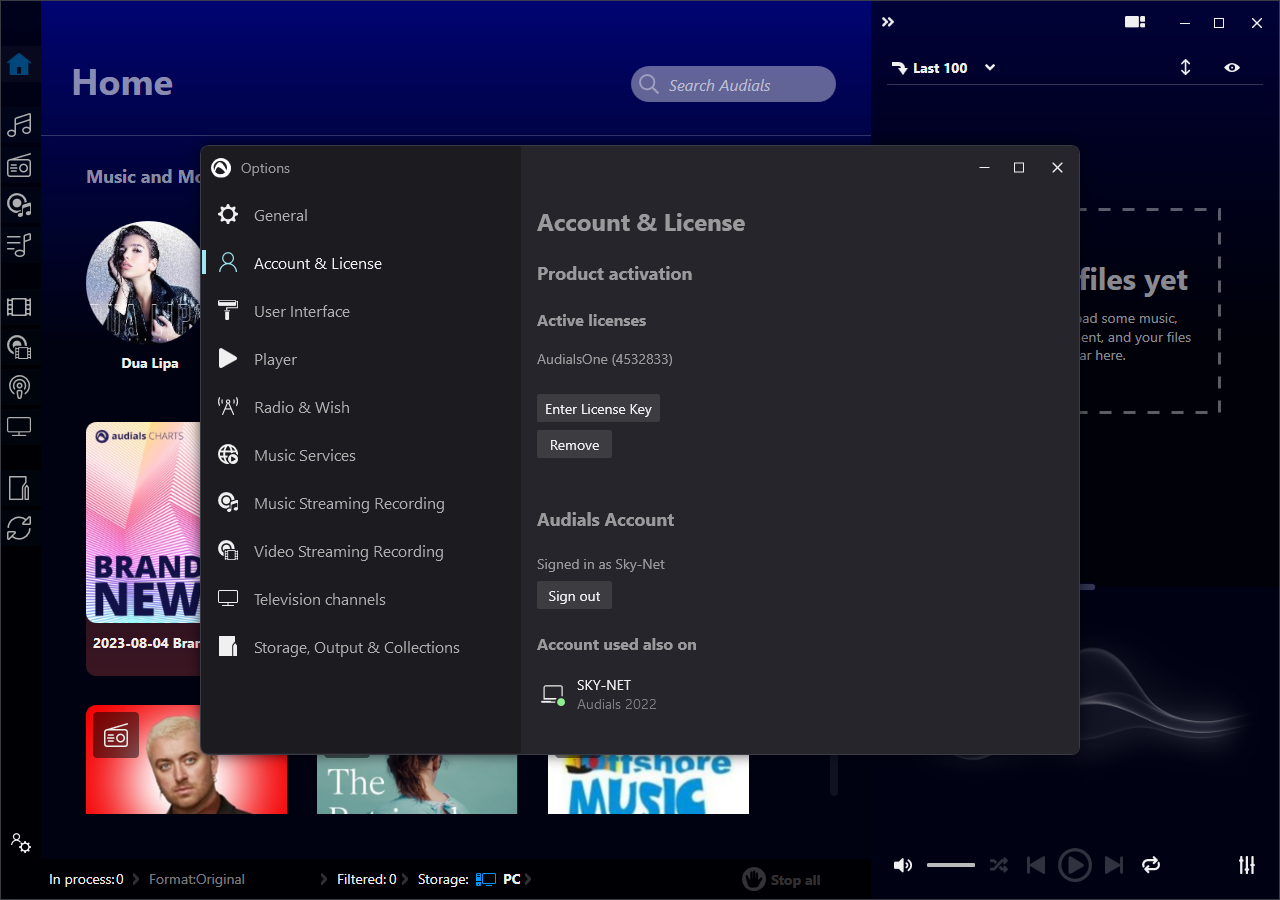Open the Television section from the sidebar
Screen dimensions: 1280x900
[x=20, y=426]
